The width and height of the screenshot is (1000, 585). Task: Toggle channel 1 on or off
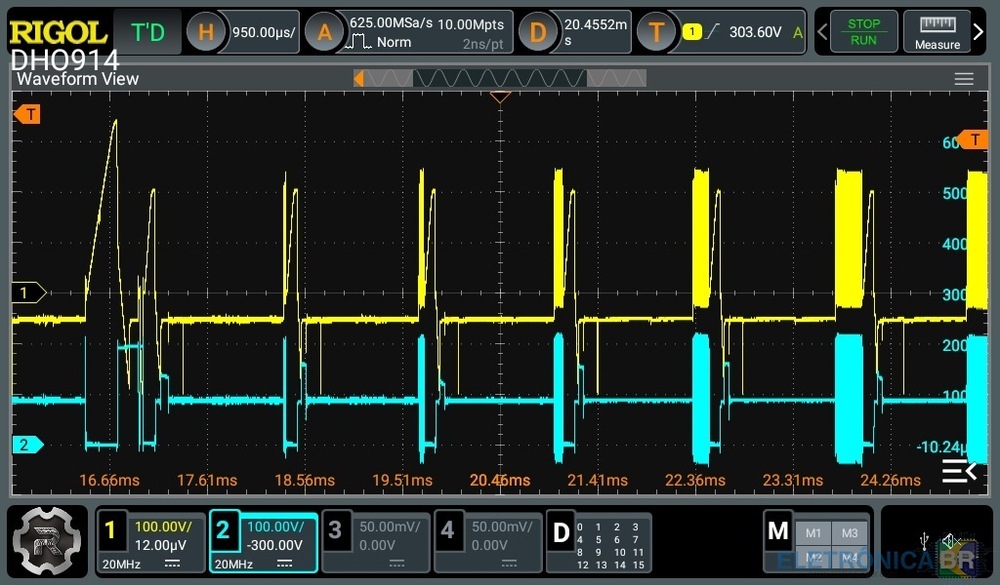(x=110, y=529)
